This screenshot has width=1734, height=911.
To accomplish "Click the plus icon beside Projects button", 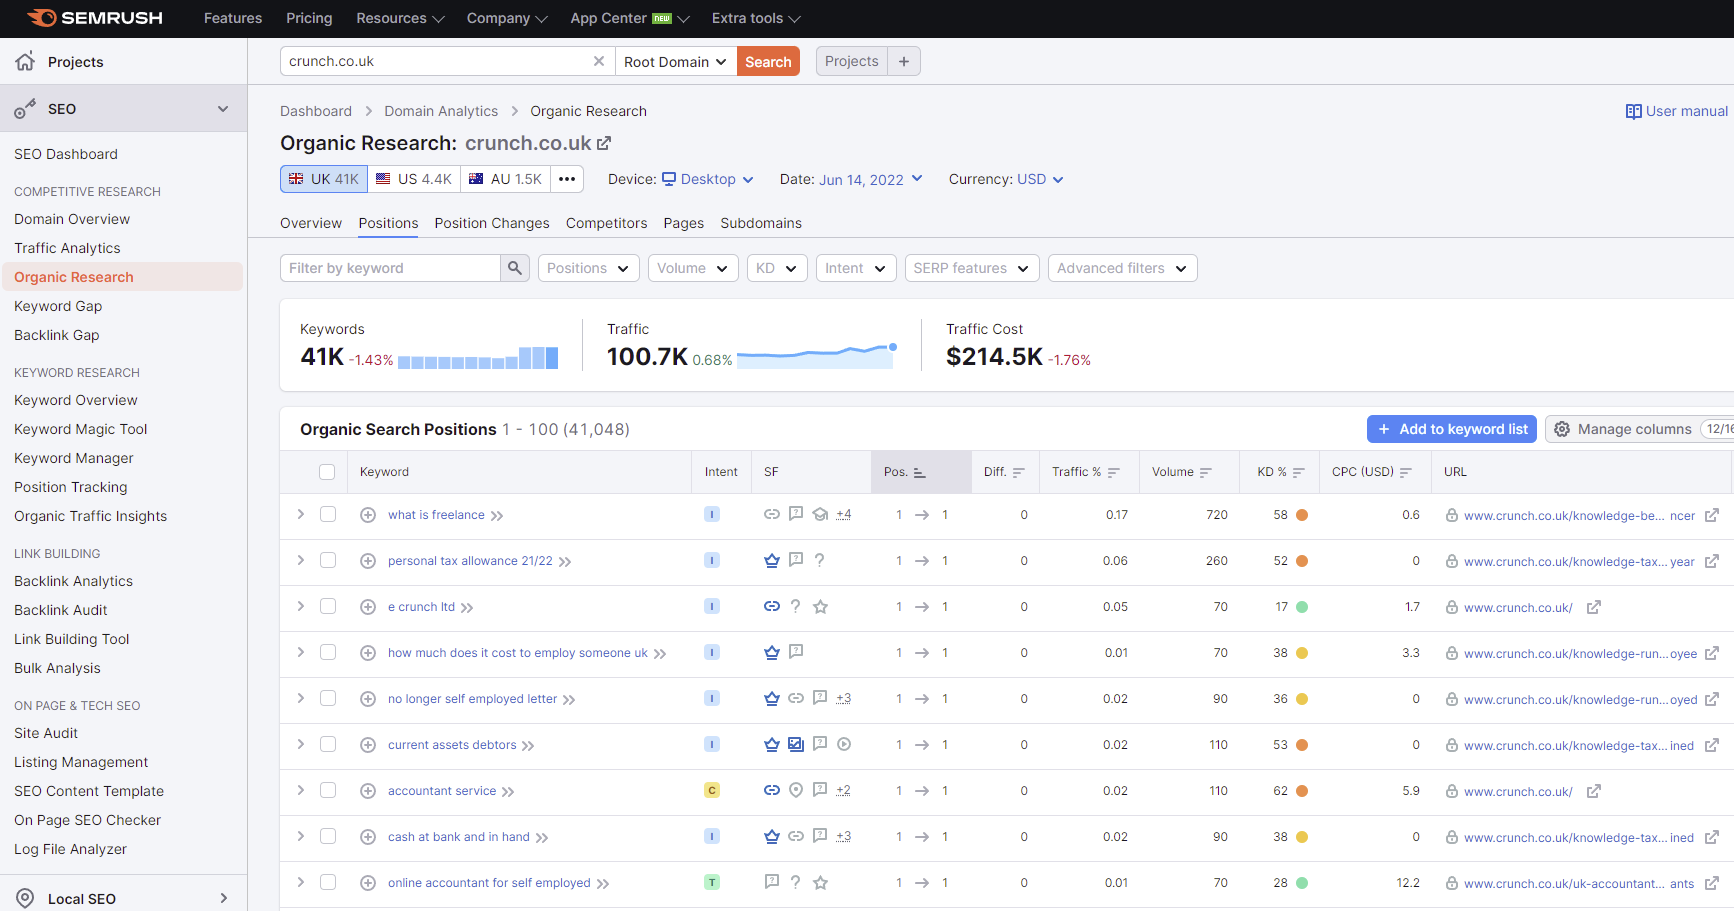I will pyautogui.click(x=904, y=61).
